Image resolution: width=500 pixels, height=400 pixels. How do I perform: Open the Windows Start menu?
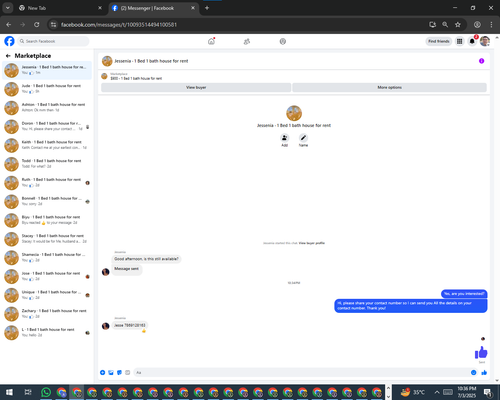[x=9, y=392]
